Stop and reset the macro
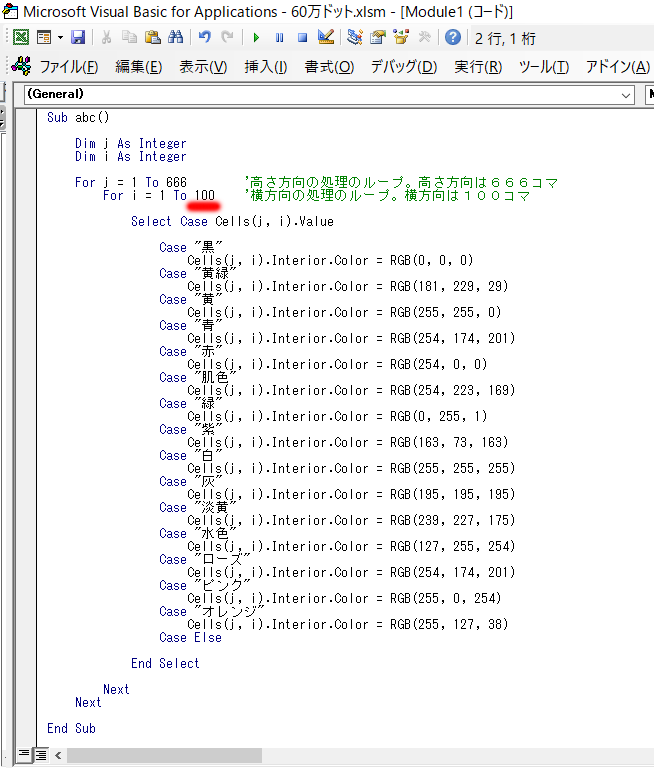Image resolution: width=654 pixels, height=768 pixels. point(303,38)
